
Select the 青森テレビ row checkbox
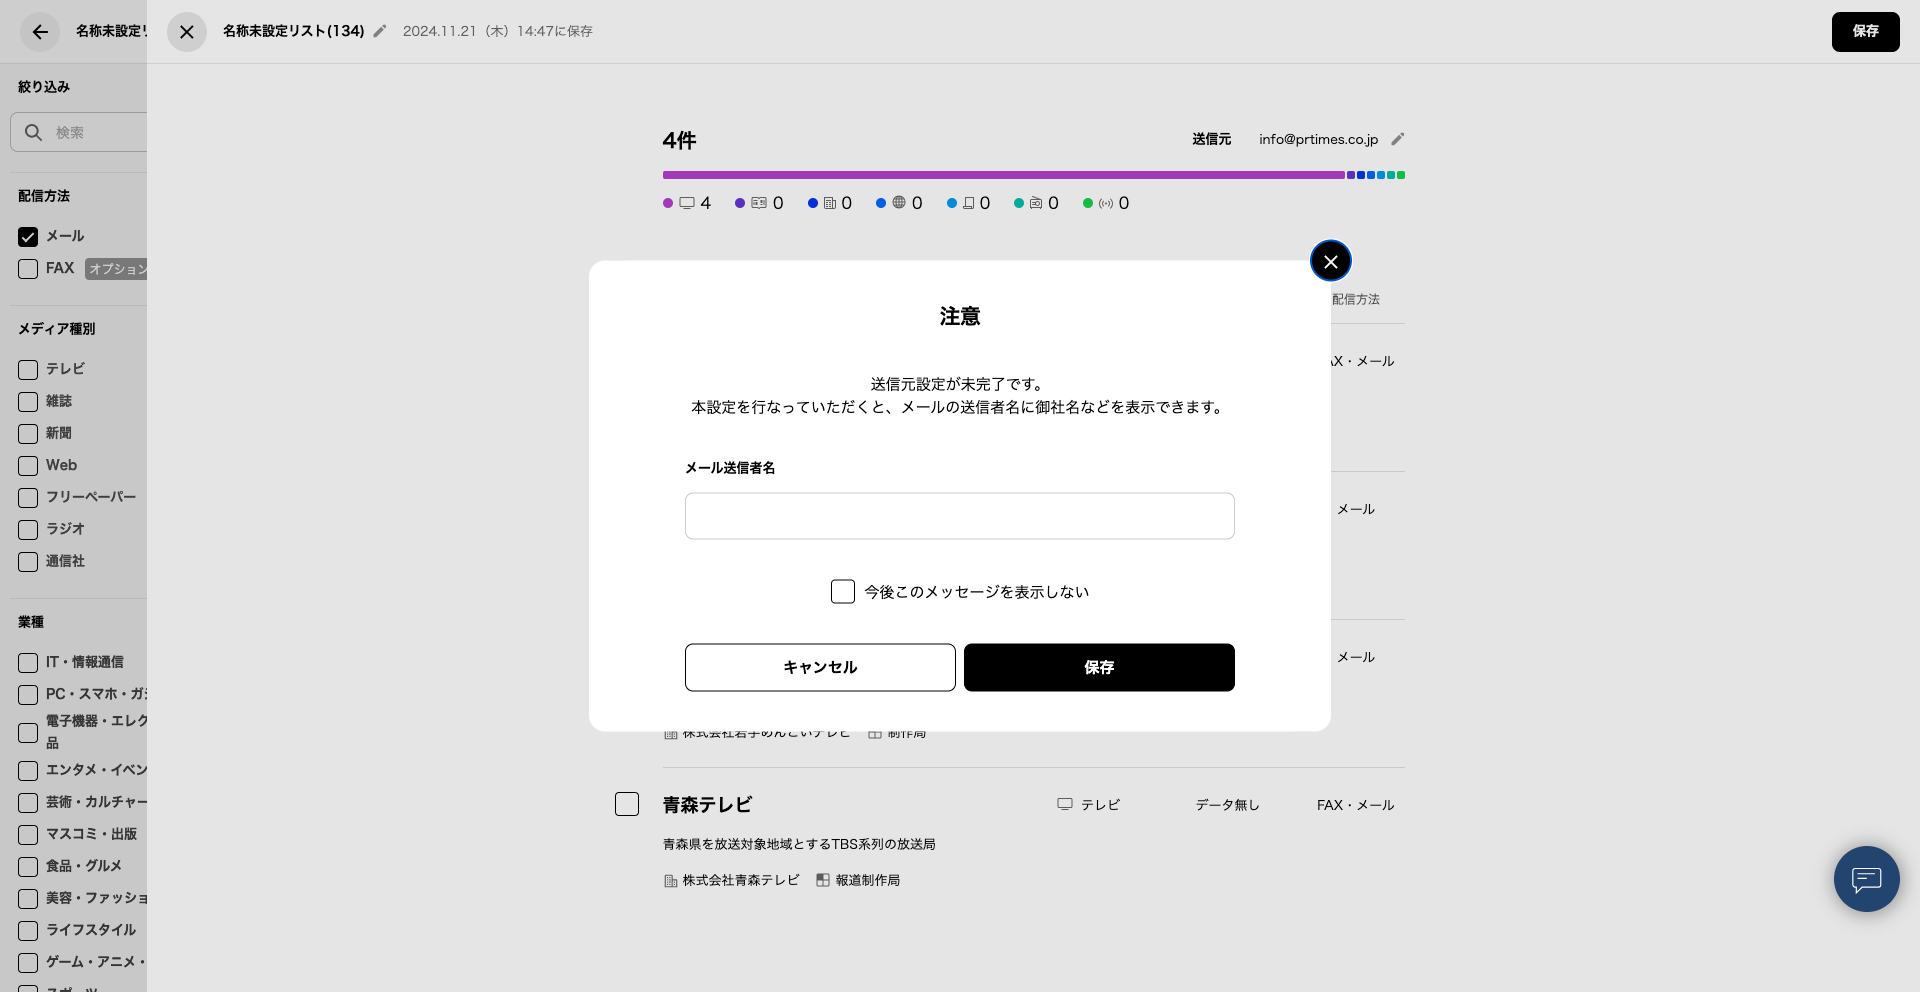[627, 804]
